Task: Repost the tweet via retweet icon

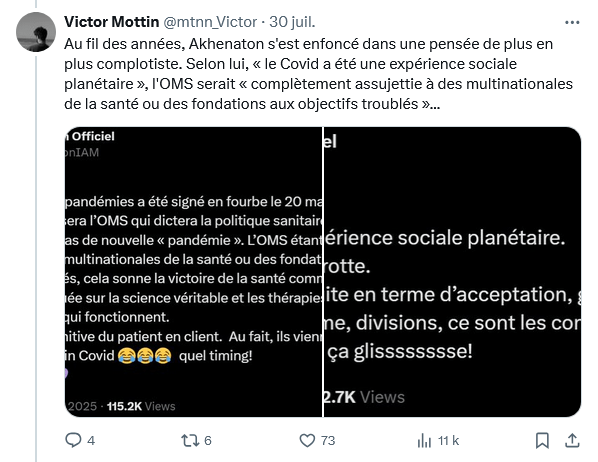Action: 190,441
